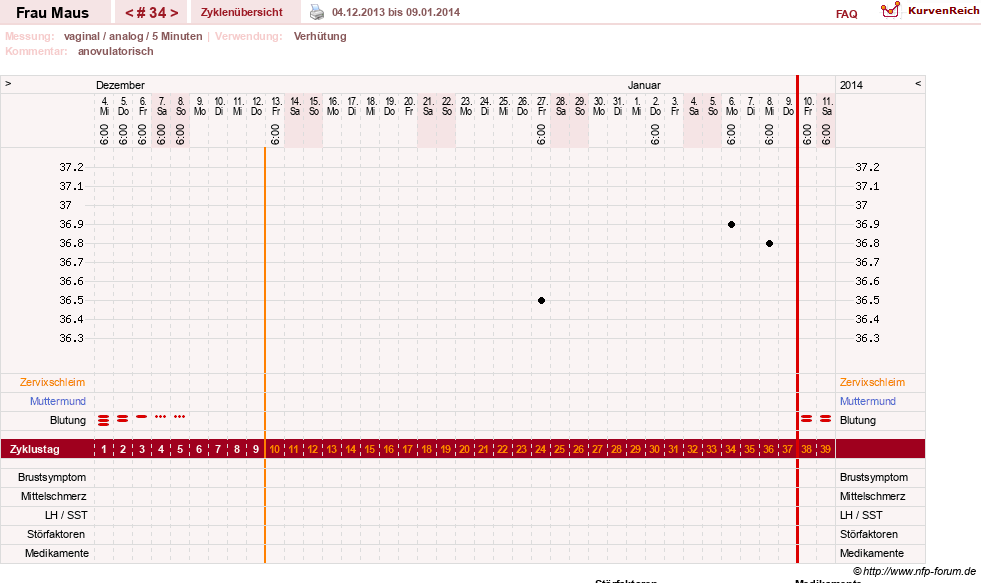This screenshot has height=583, width=981.
Task: Click the left Medikamente row label
Action: [x=57, y=553]
